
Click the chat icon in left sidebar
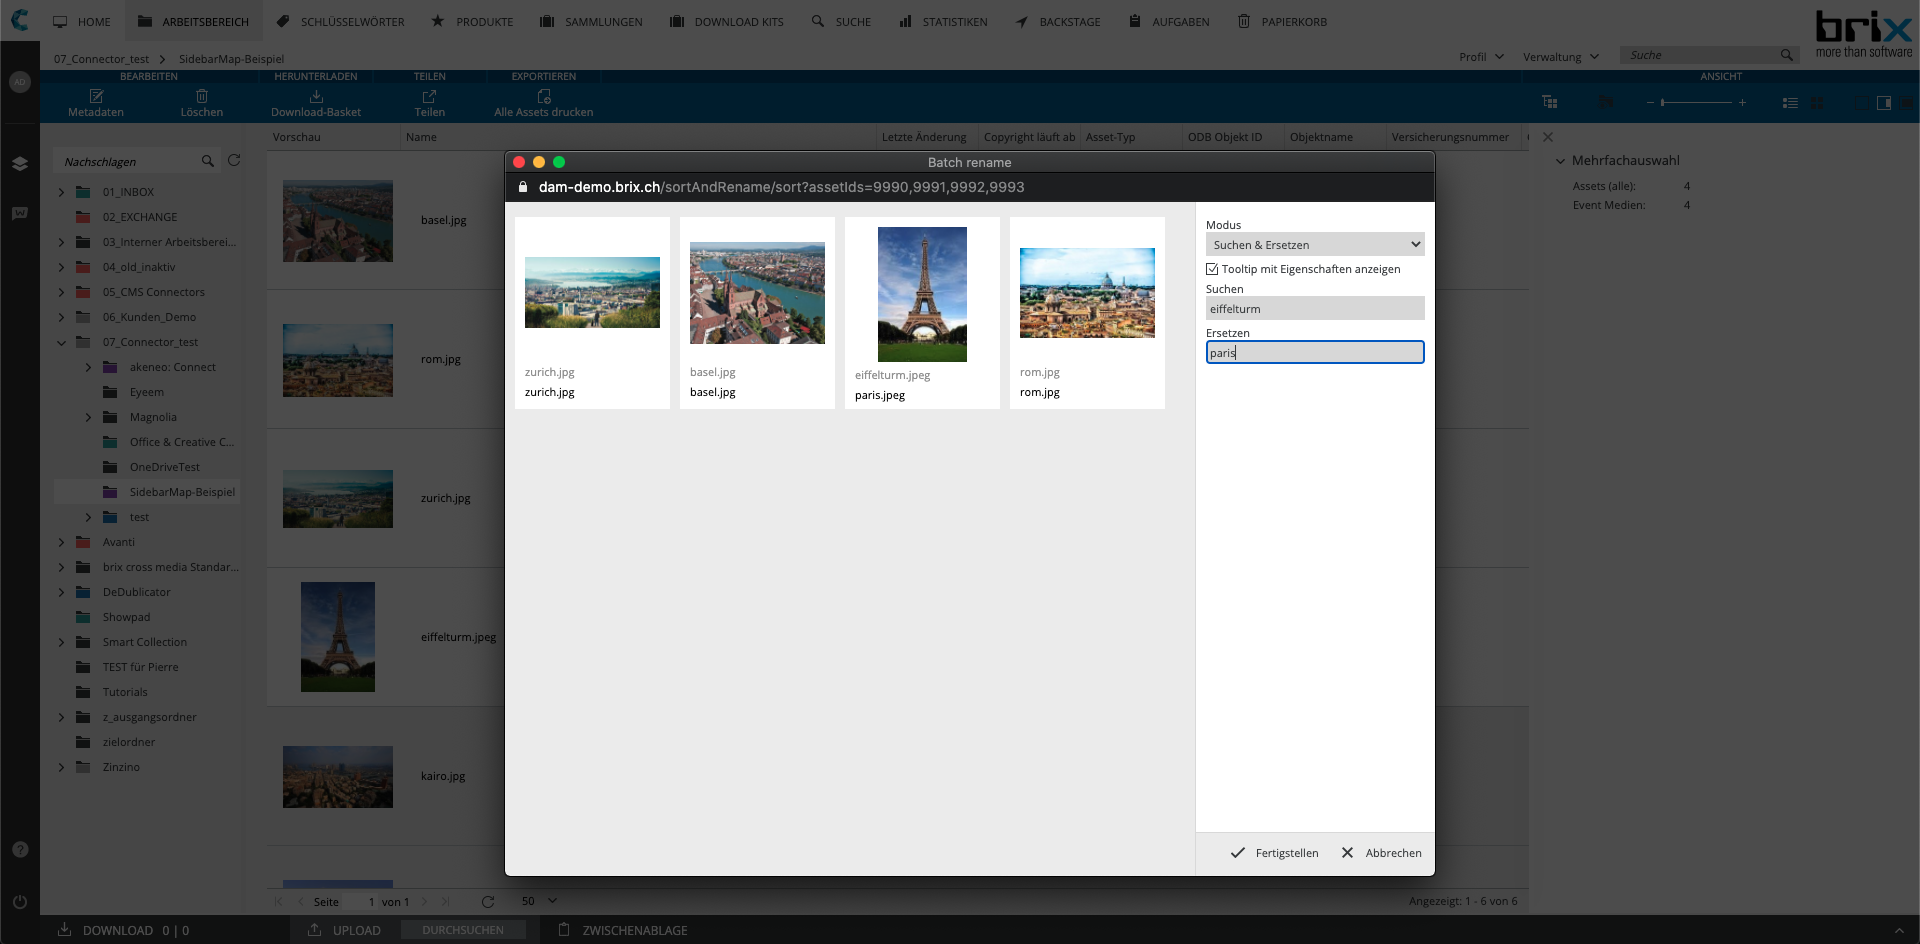20,213
